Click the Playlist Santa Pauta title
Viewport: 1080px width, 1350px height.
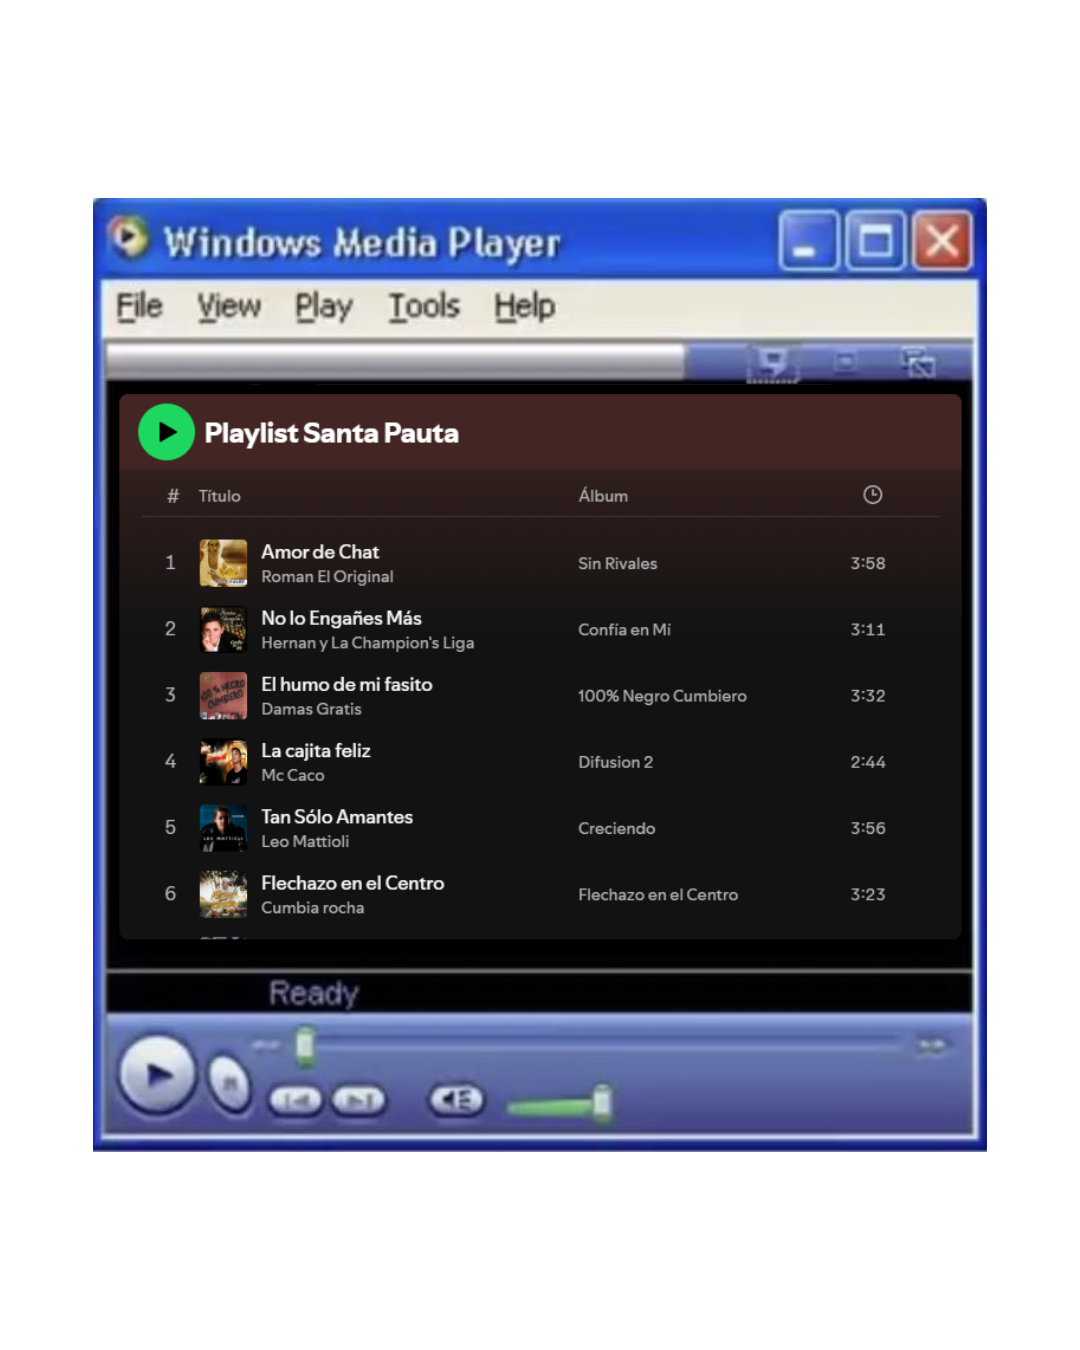pos(331,433)
